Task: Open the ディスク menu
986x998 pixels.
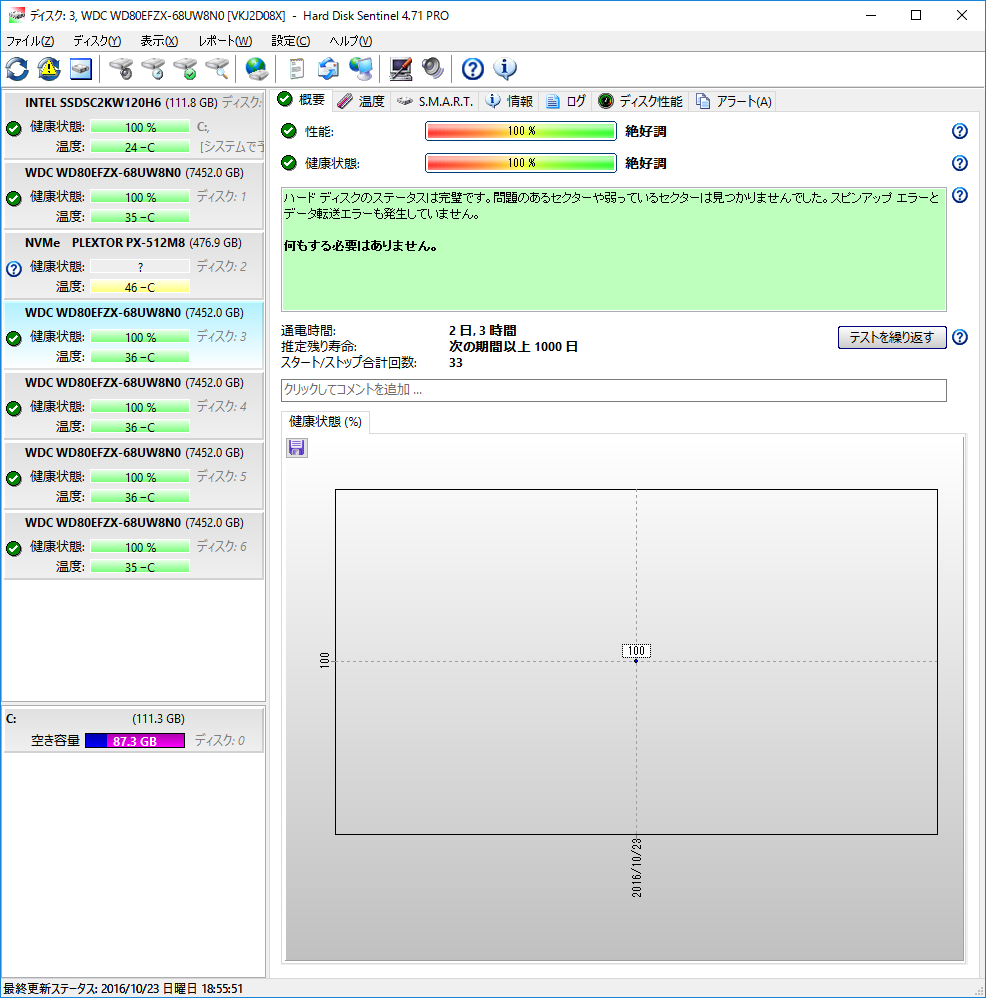Action: 97,41
